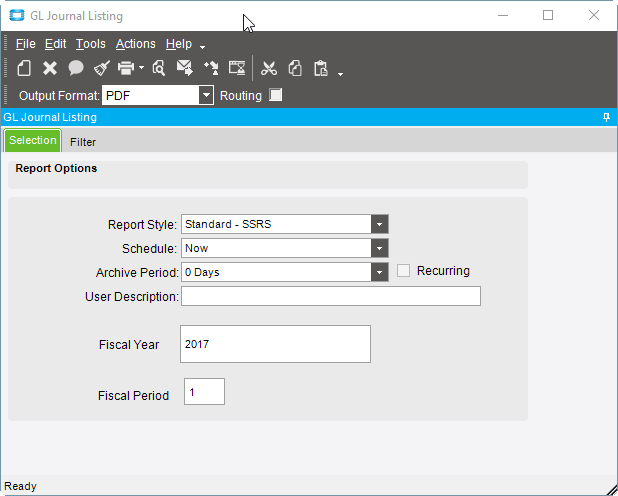Image resolution: width=618 pixels, height=496 pixels.
Task: Click the Delete X toolbar icon
Action: (x=50, y=68)
